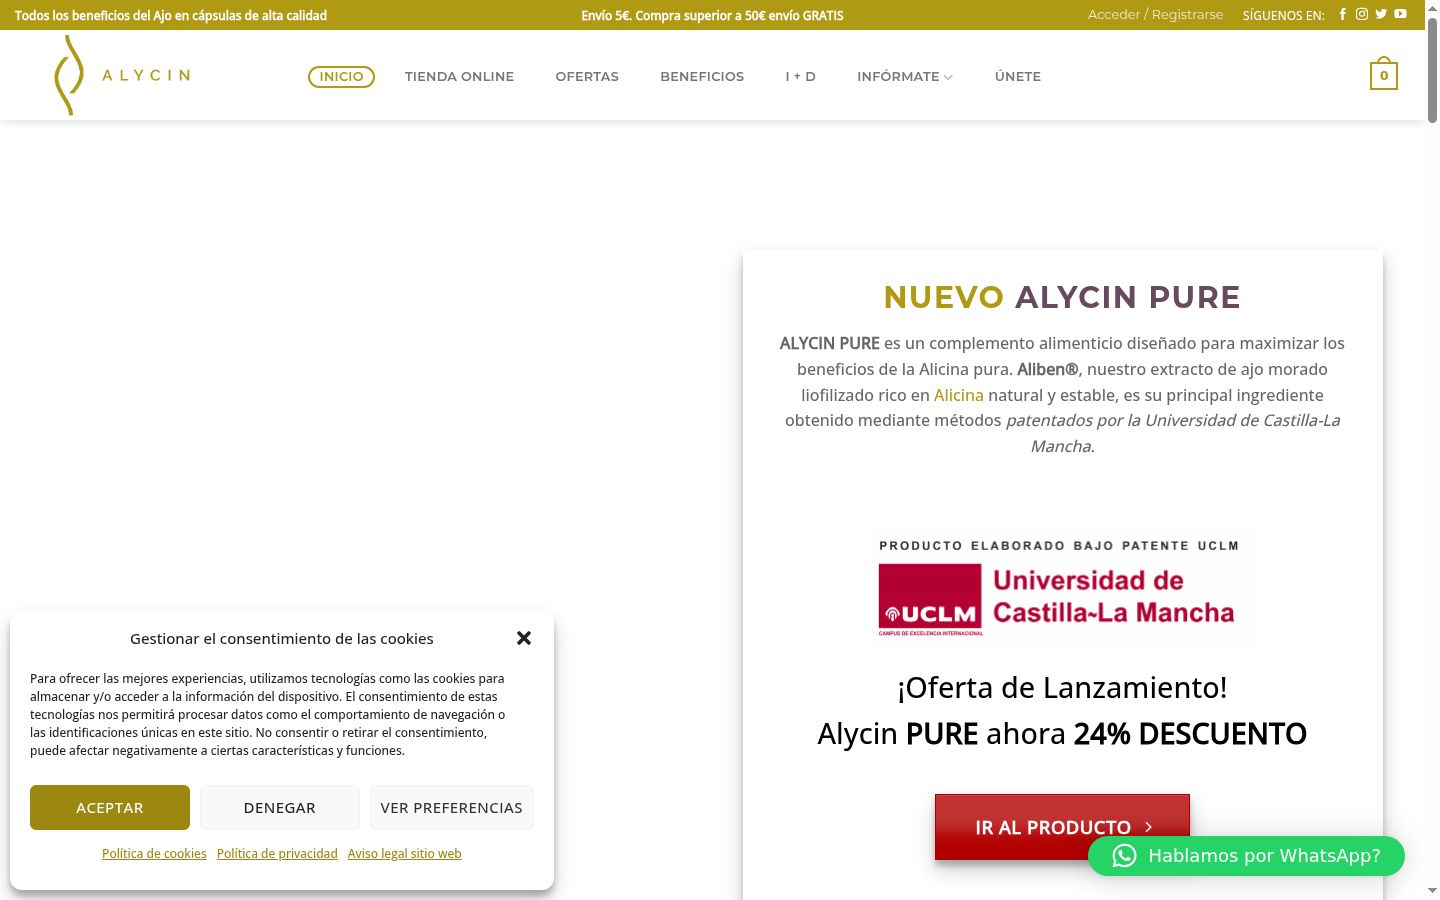The width and height of the screenshot is (1440, 900).
Task: Open the Política de cookies link
Action: 154,854
